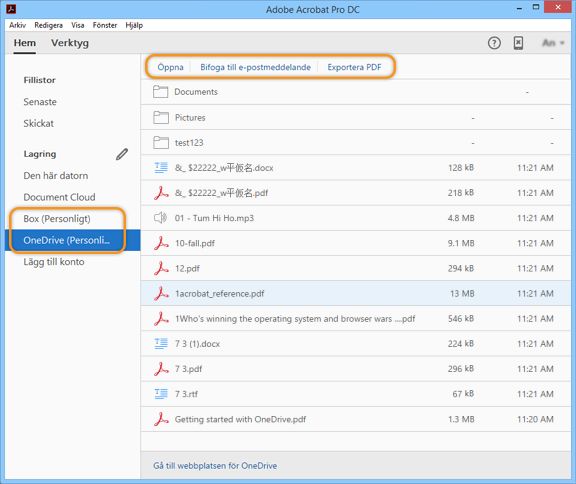Image resolution: width=576 pixels, height=484 pixels.
Task: Click the 13 MB size value
Action: pos(462,293)
